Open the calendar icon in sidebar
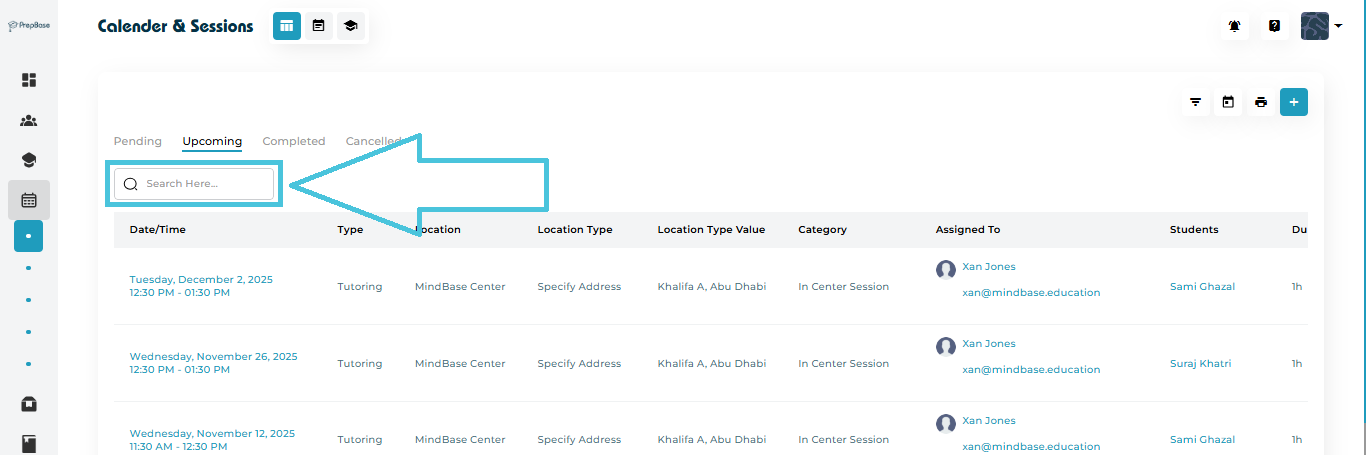This screenshot has width=1366, height=455. 29,200
